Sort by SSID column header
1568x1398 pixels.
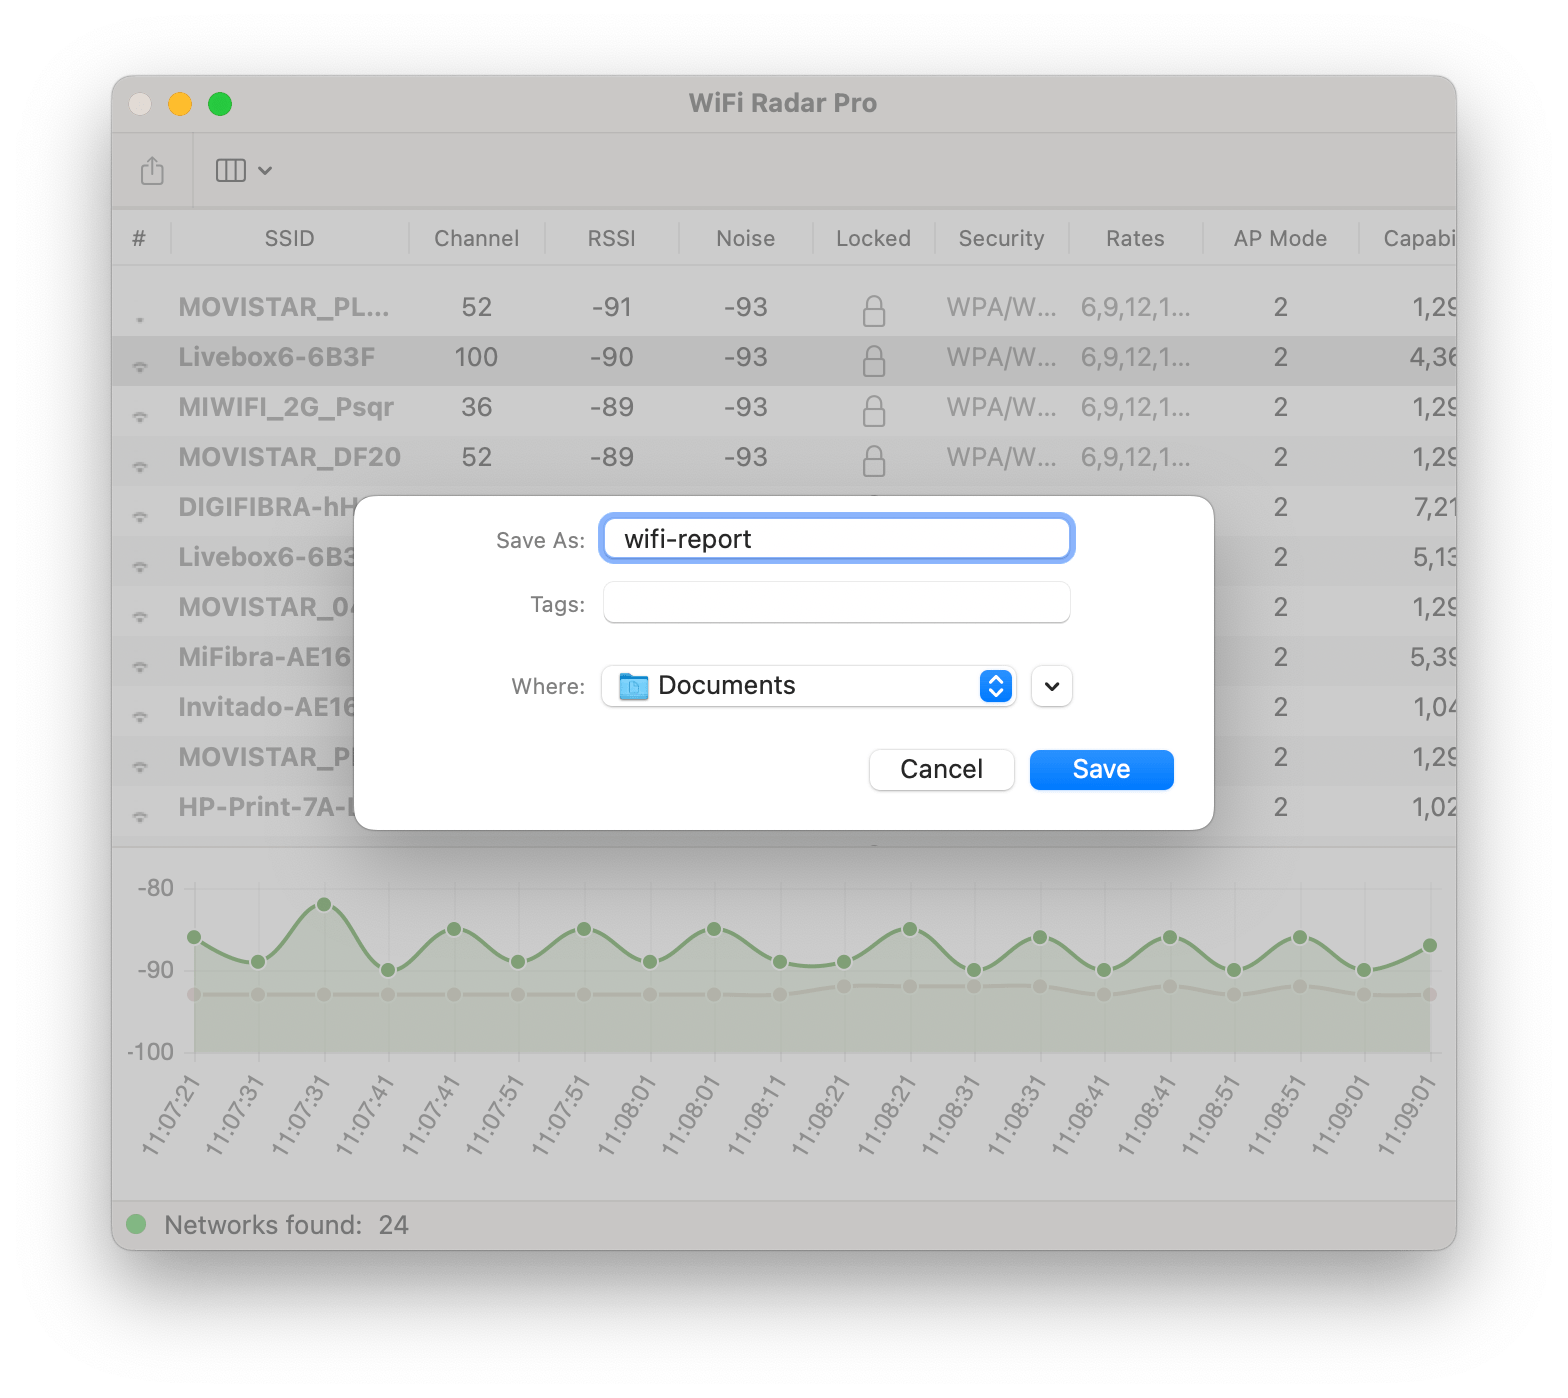(290, 238)
